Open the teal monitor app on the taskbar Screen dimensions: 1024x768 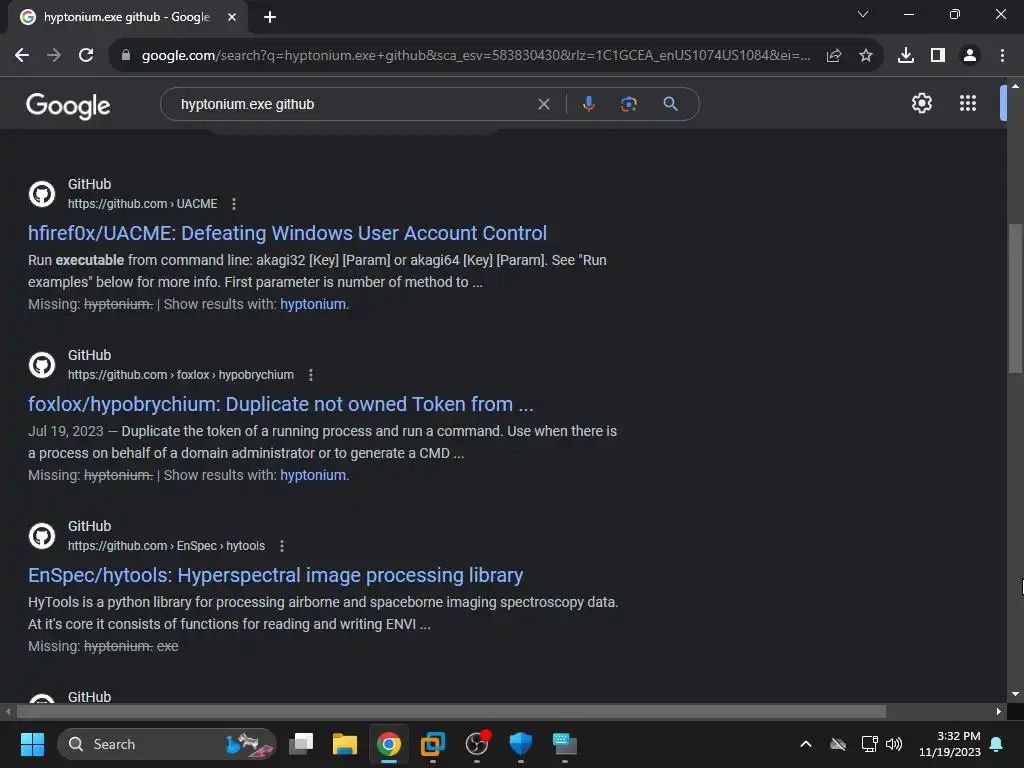tap(564, 744)
